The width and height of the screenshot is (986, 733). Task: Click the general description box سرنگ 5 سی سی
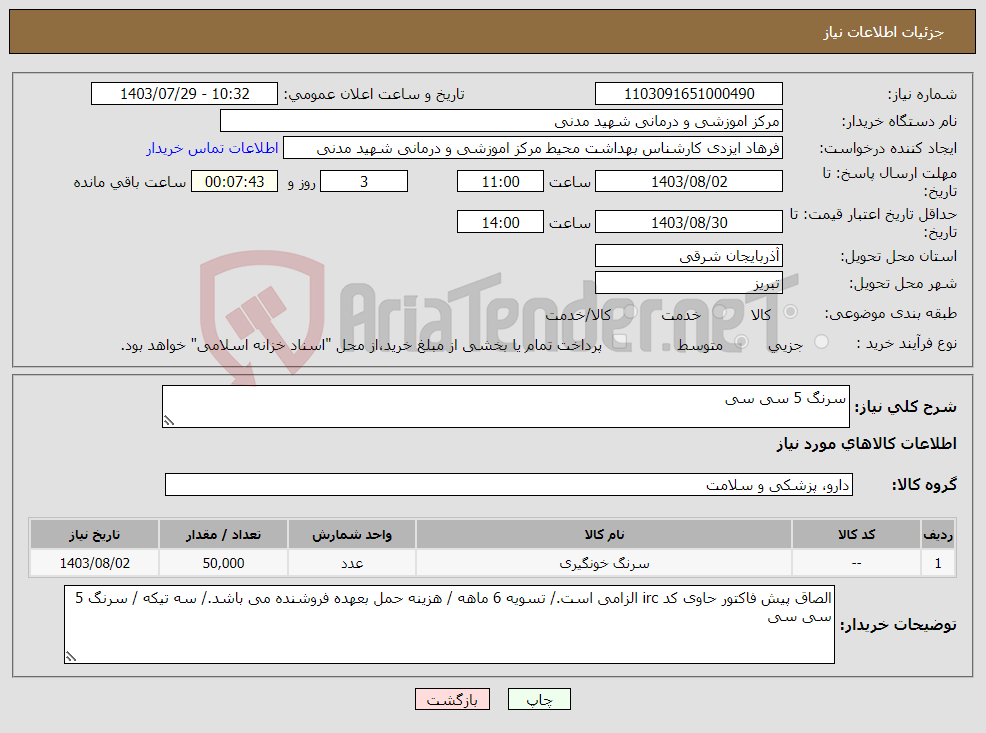click(x=506, y=407)
